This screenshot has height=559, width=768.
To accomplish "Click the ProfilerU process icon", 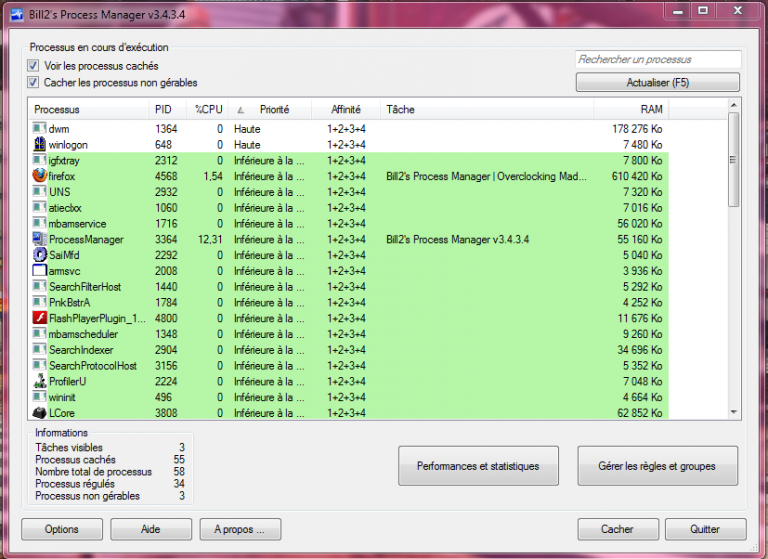I will point(39,381).
